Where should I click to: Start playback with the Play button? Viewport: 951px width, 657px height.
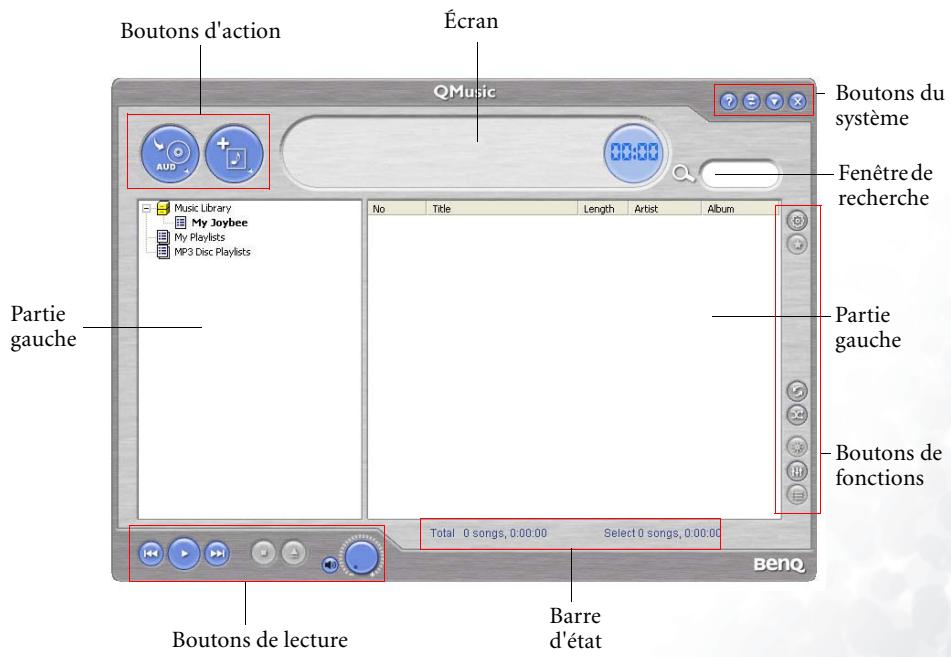[x=184, y=553]
